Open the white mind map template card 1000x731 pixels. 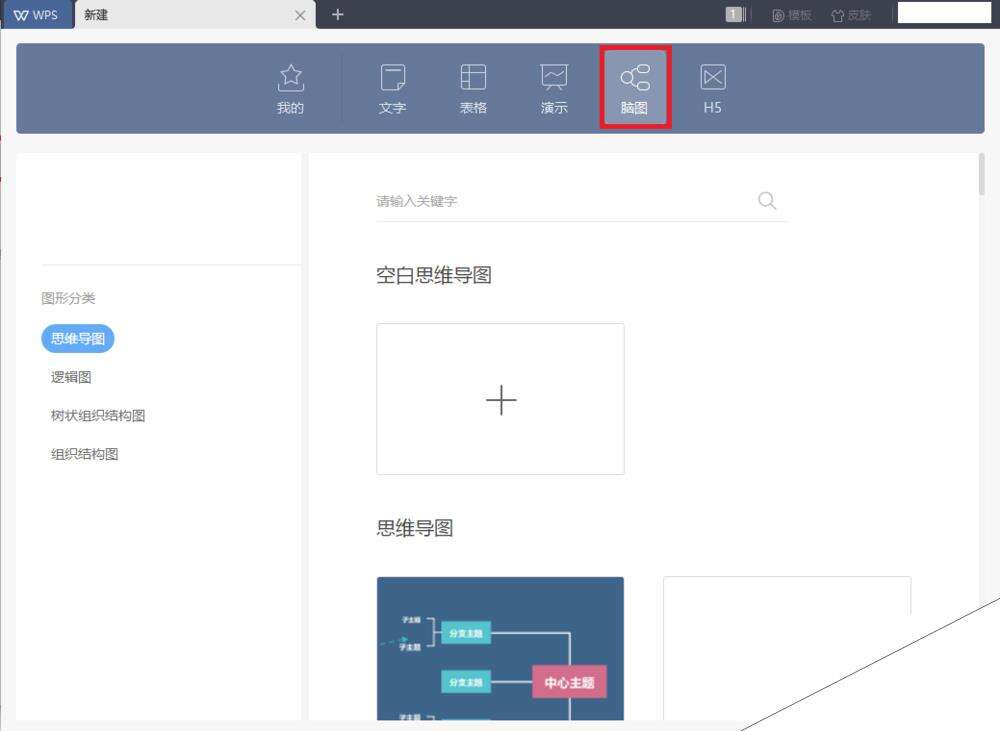pyautogui.click(x=787, y=648)
